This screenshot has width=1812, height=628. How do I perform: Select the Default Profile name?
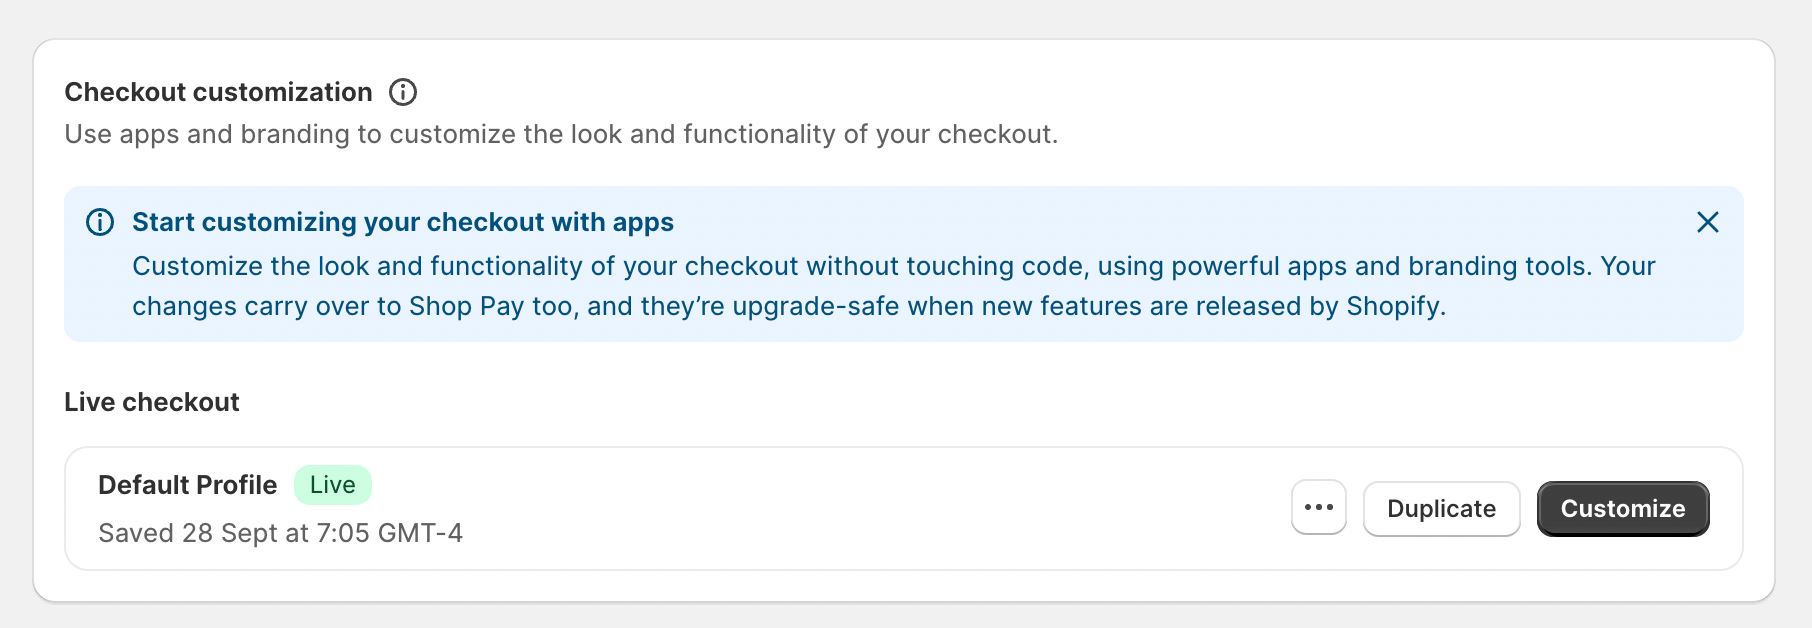click(187, 485)
